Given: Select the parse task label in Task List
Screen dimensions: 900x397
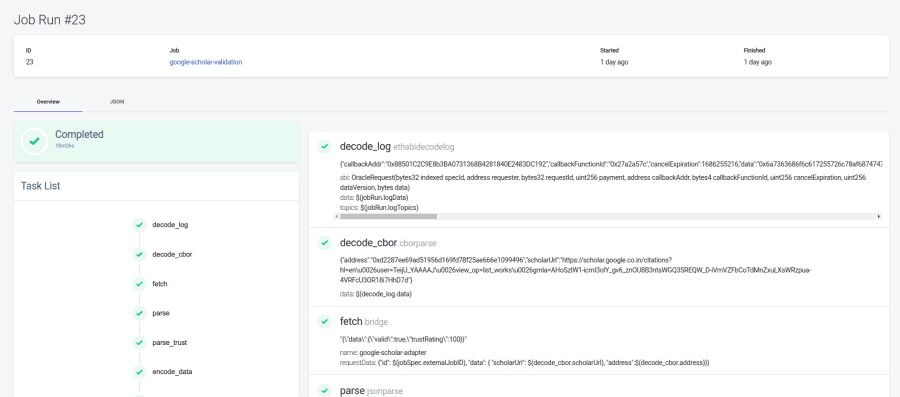Looking at the screenshot, I should (161, 313).
